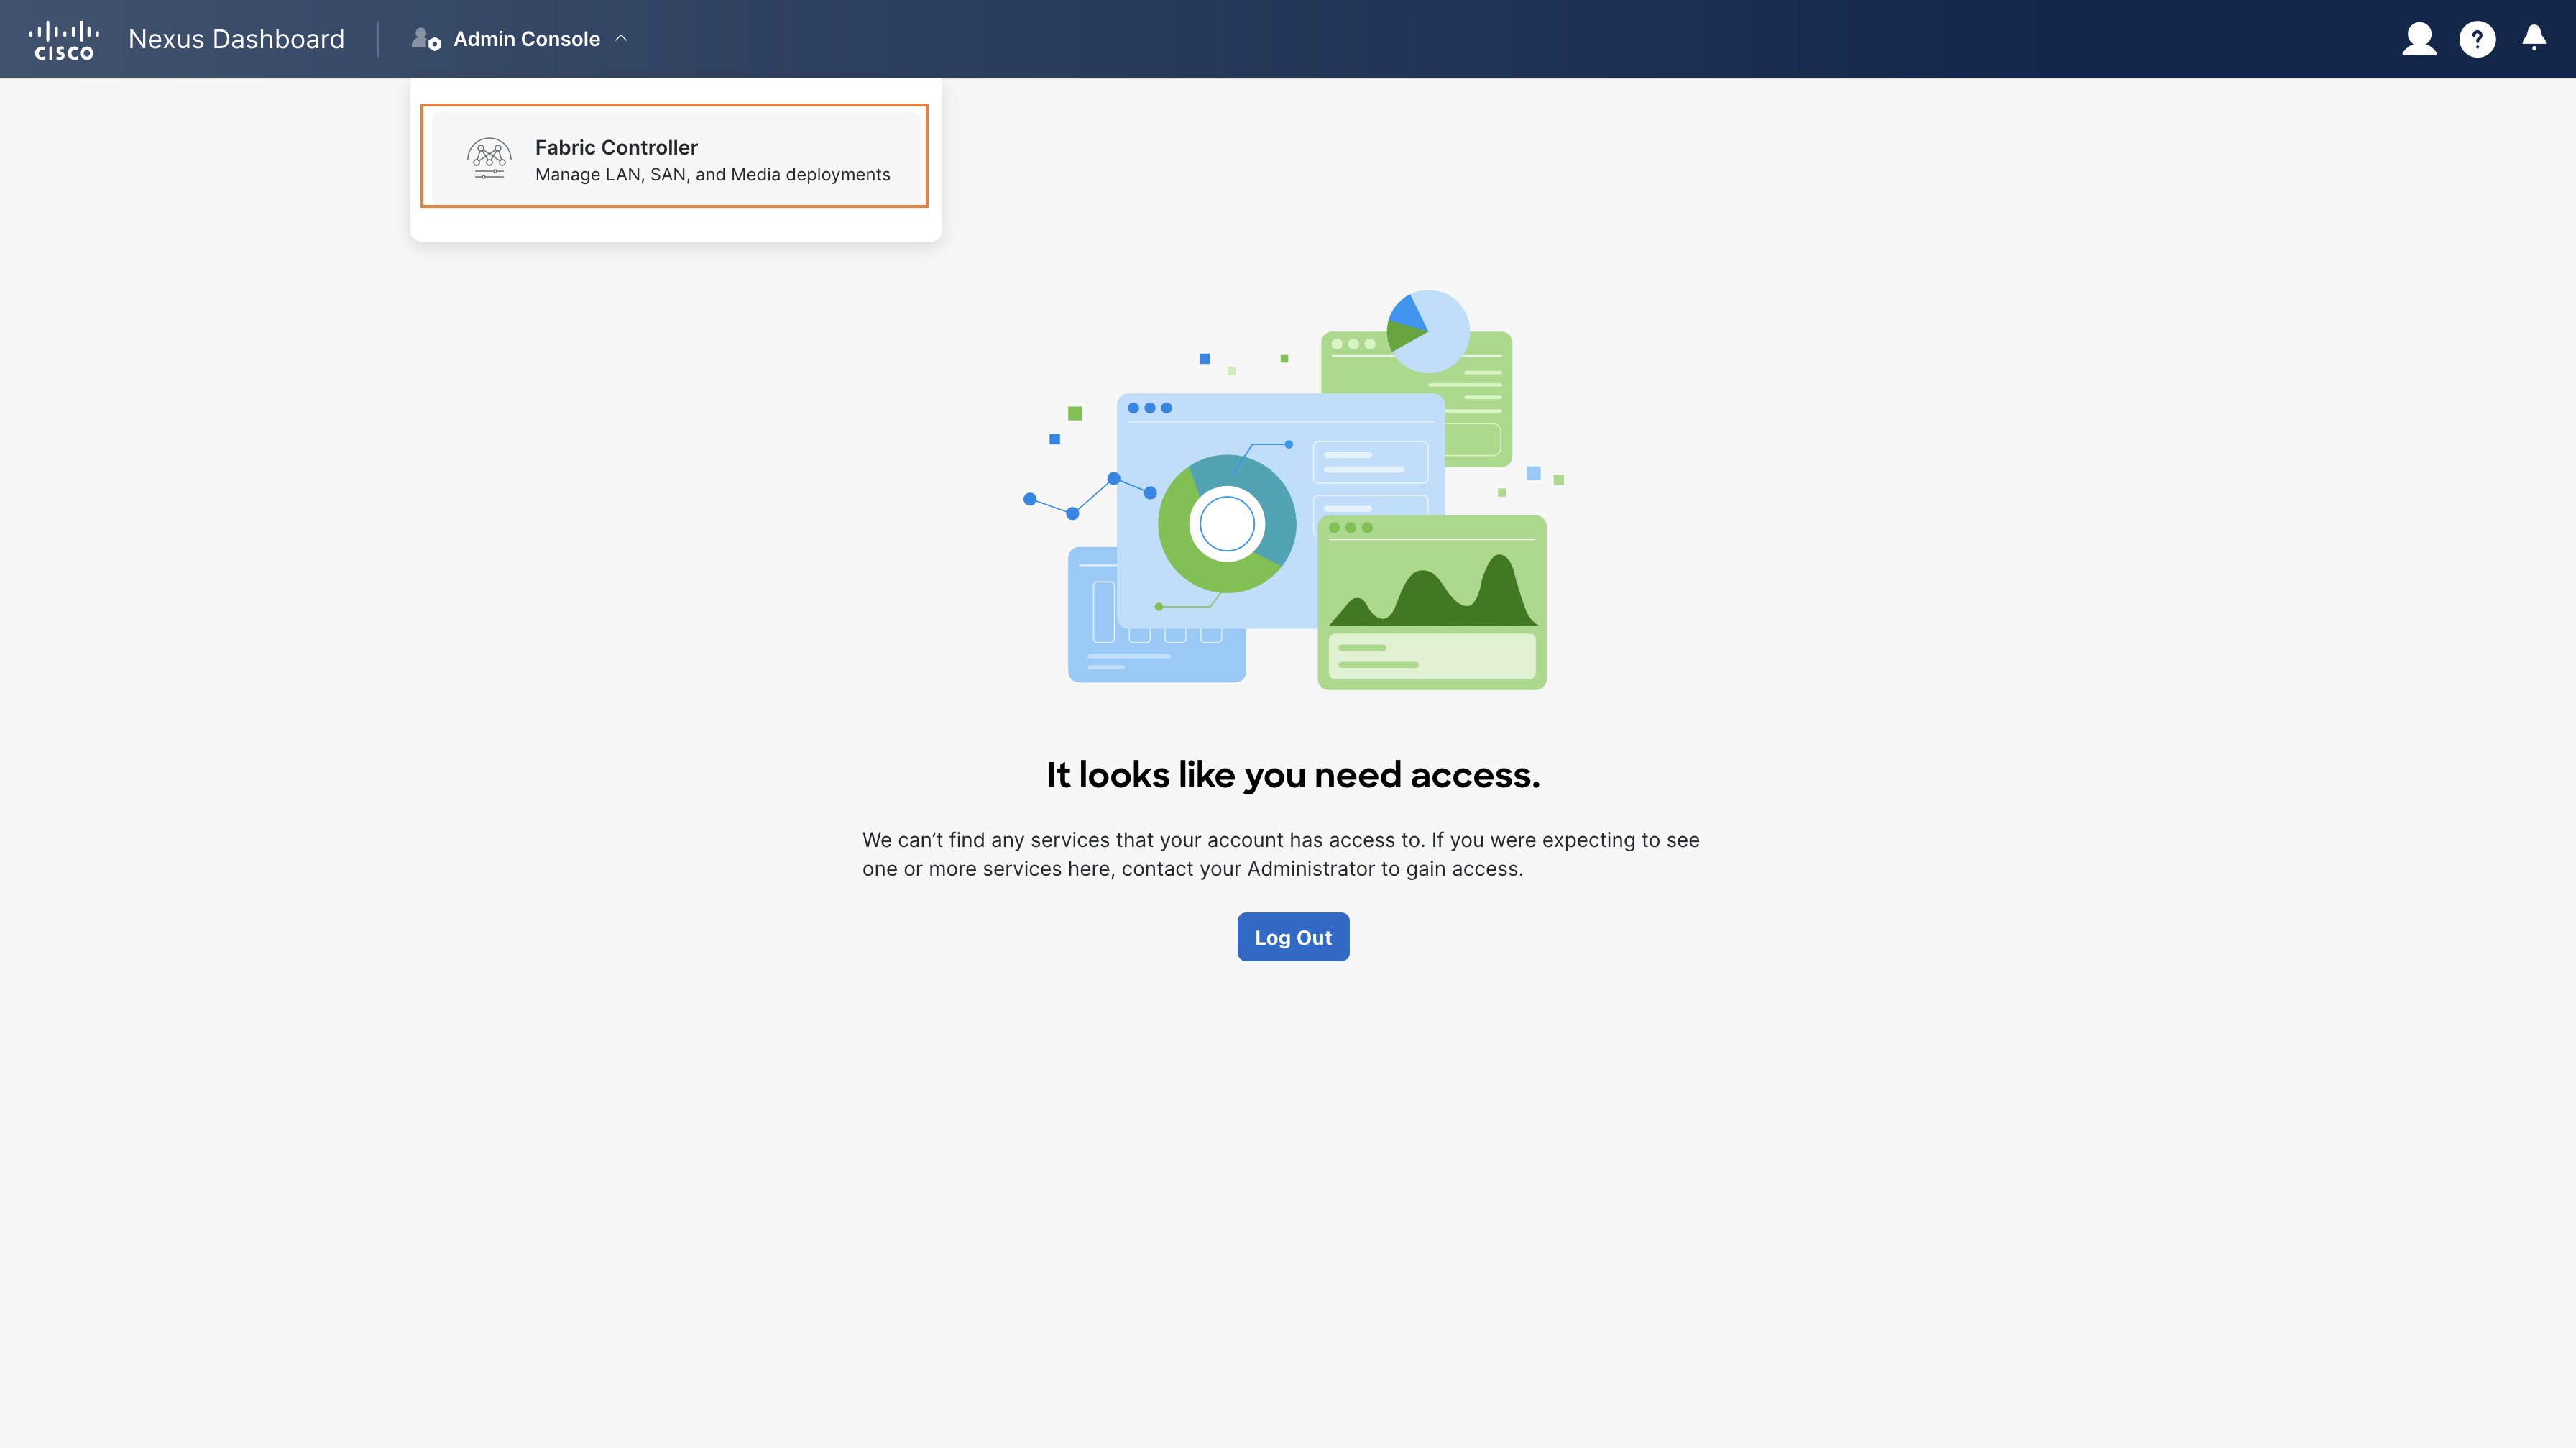The height and width of the screenshot is (1448, 2576).
Task: Click the Fabric Controller network icon
Action: [489, 158]
